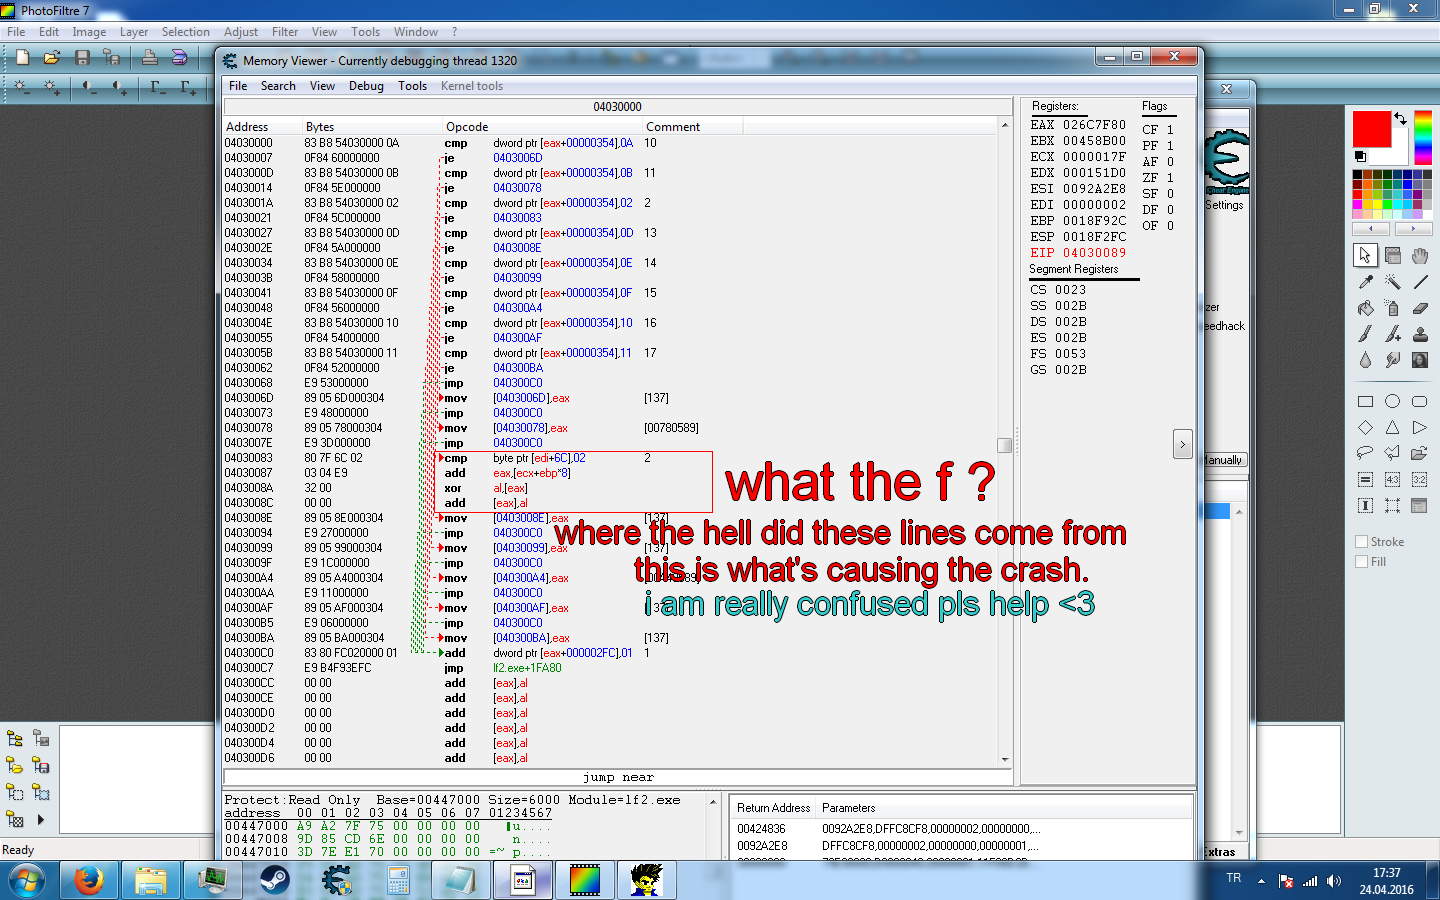Viewport: 1440px width, 900px height.
Task: Open the Debug menu in Memory Viewer
Action: click(366, 86)
